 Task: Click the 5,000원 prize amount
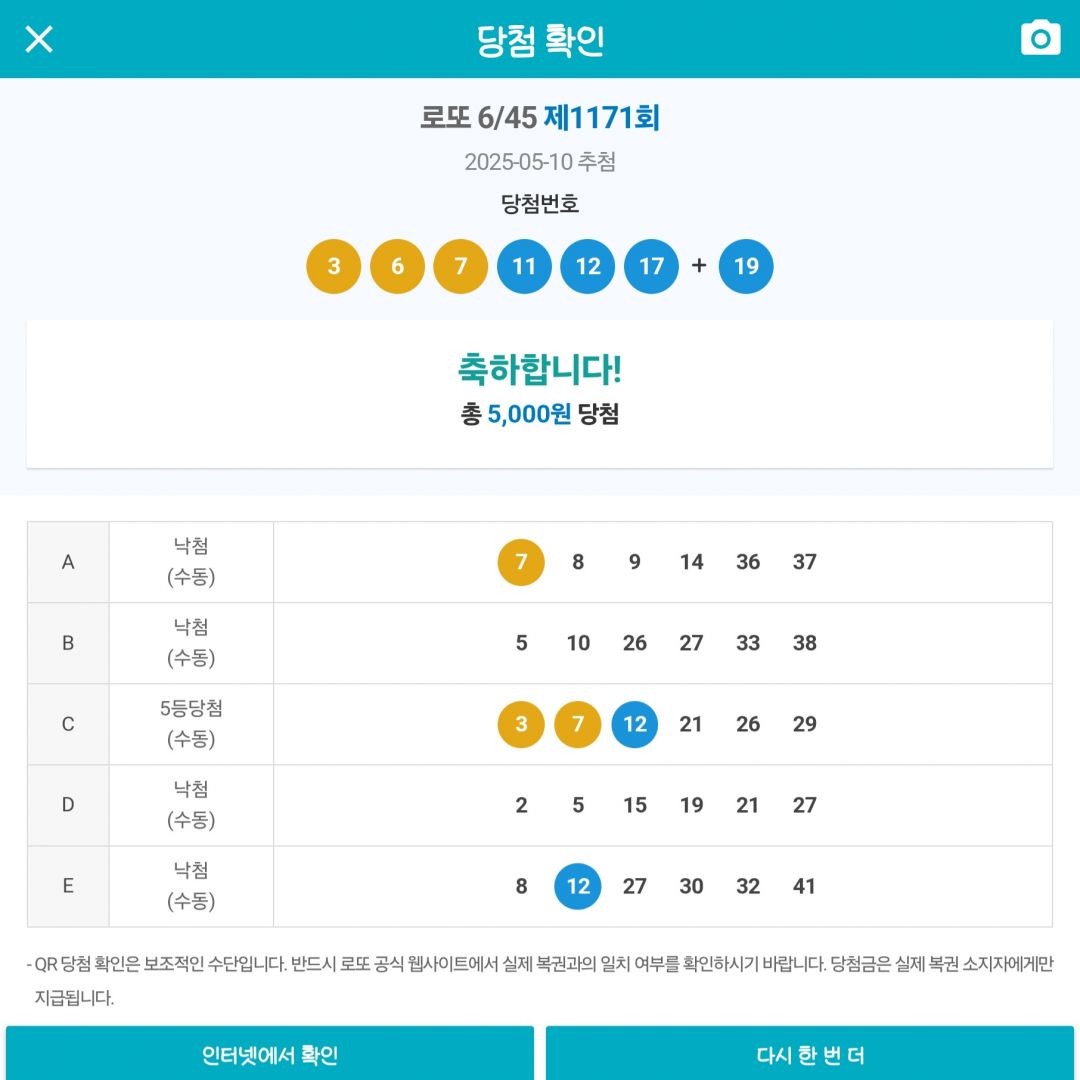(x=529, y=414)
